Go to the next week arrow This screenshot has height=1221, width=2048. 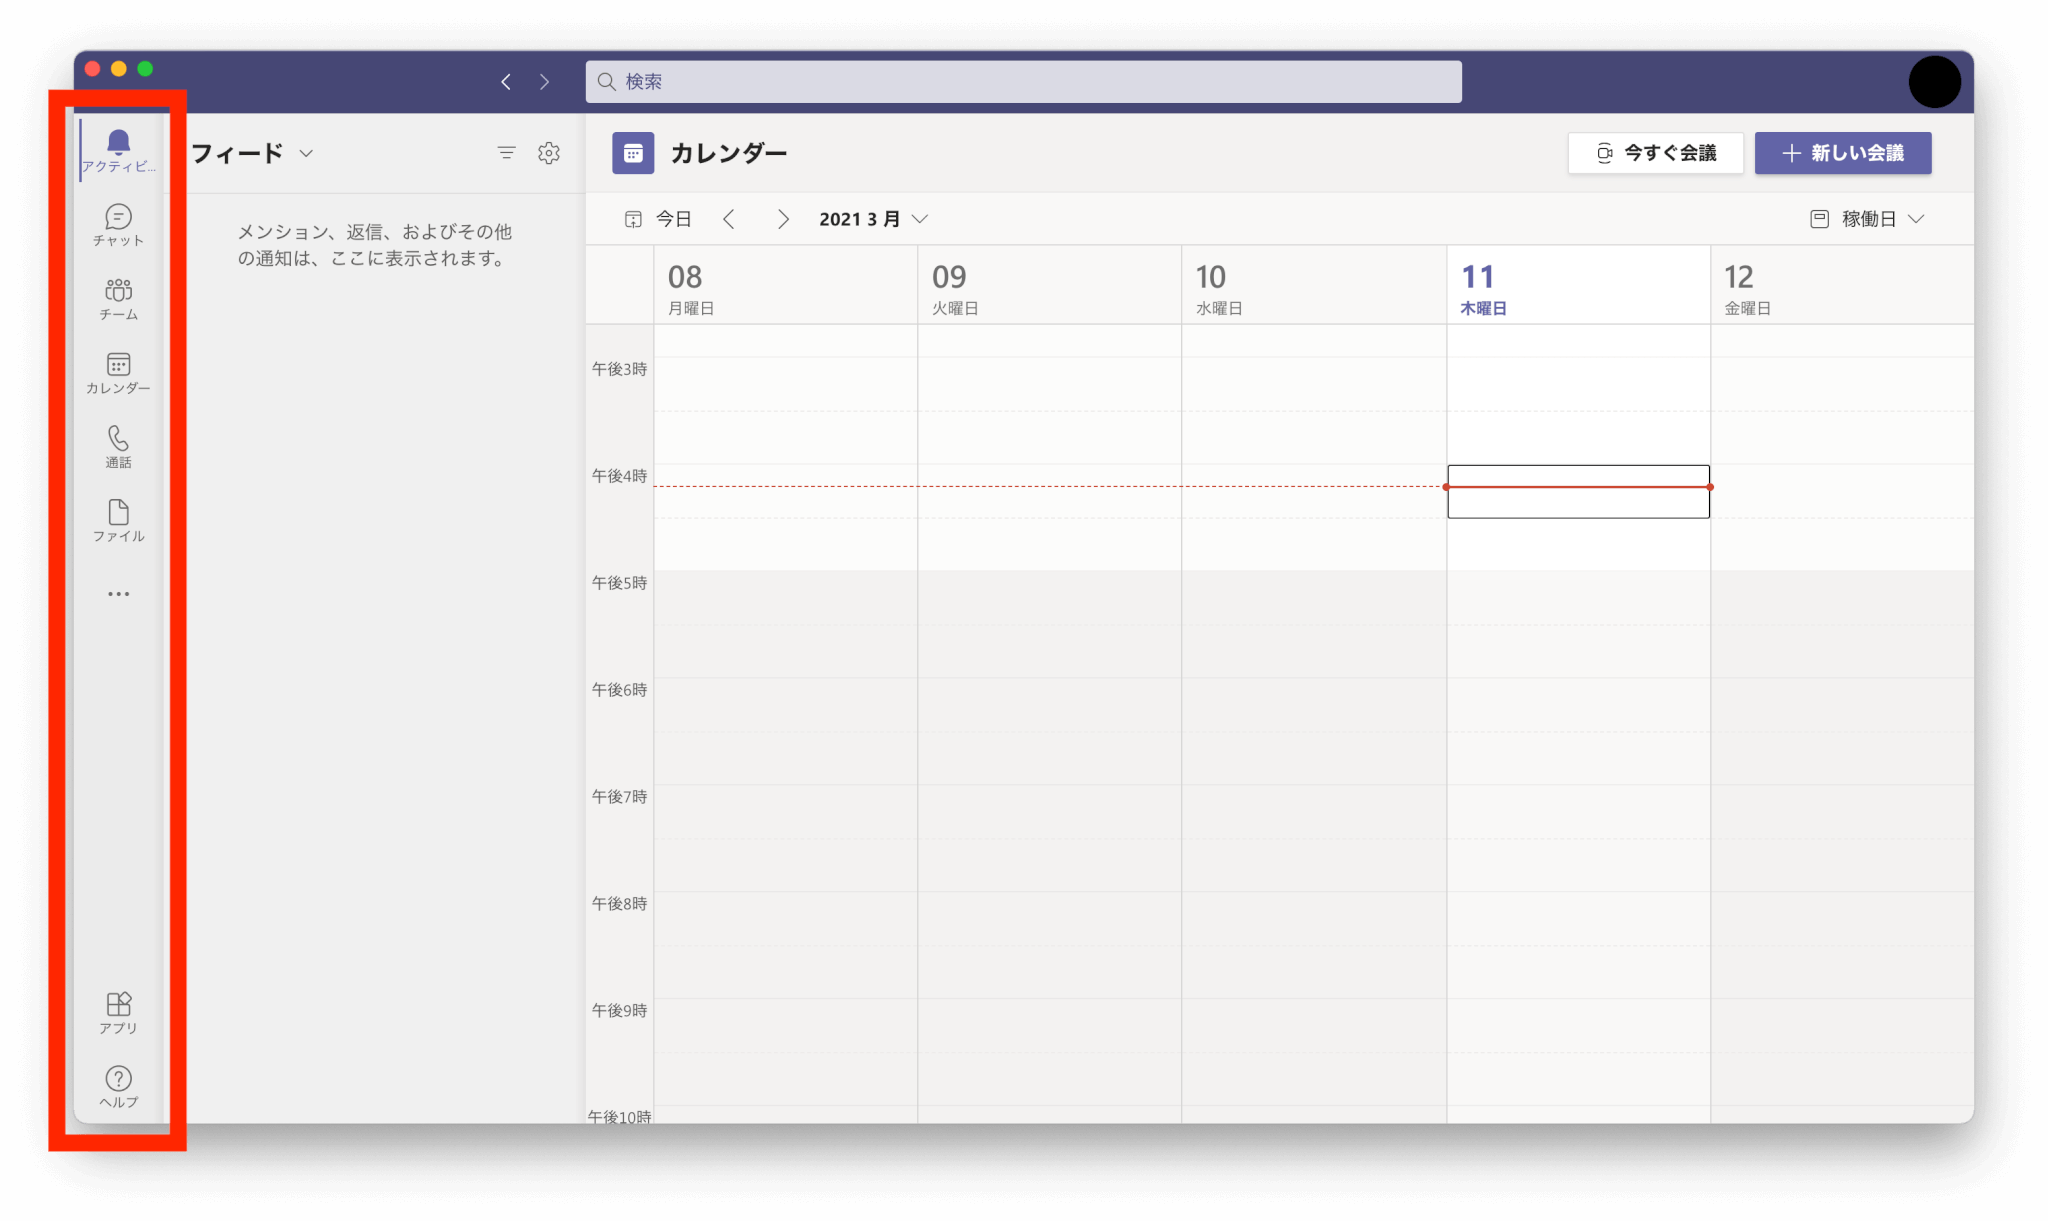pos(783,219)
